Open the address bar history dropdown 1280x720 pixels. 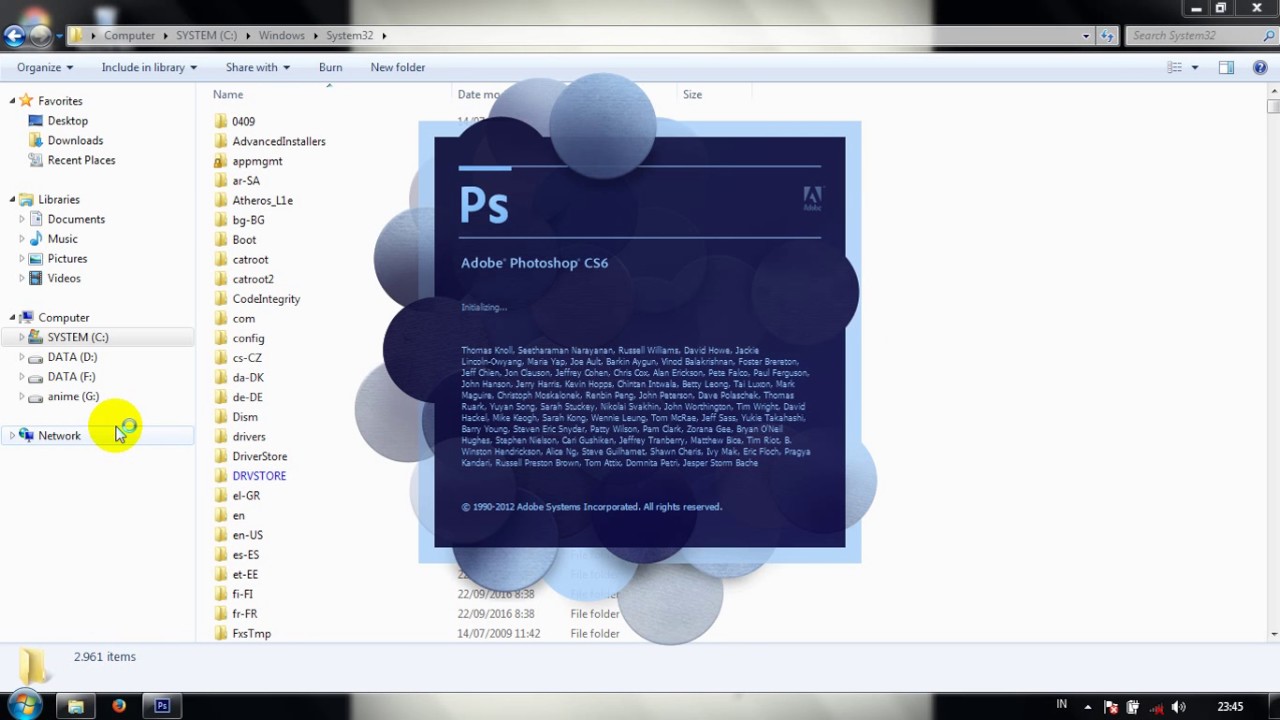pyautogui.click(x=1086, y=36)
